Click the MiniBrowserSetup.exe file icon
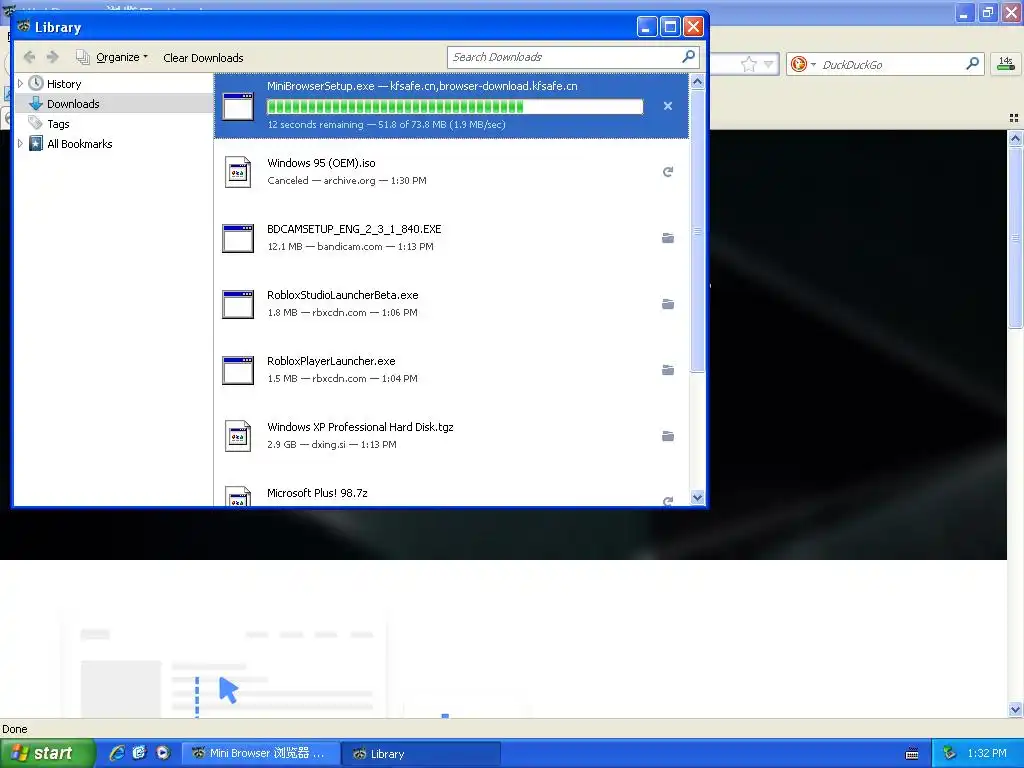The image size is (1024, 768). pos(238,106)
